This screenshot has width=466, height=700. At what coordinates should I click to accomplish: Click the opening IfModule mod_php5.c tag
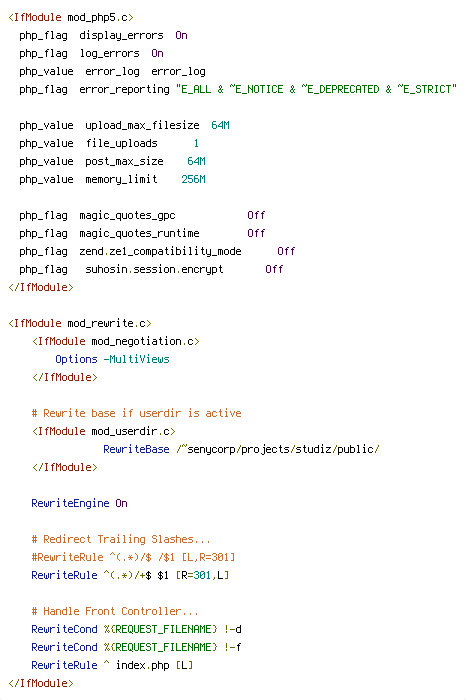(71, 17)
